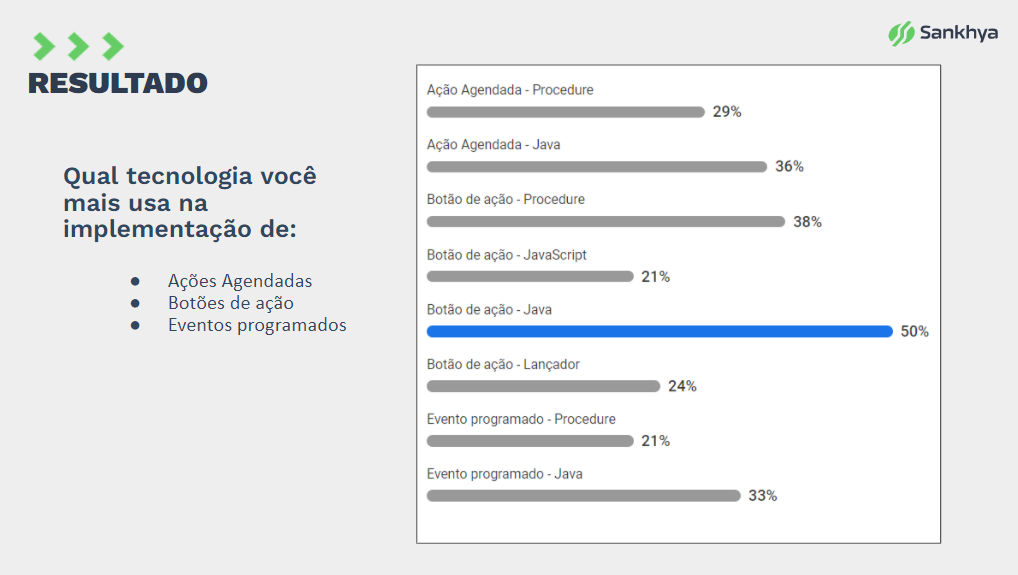Select the Botão de ação - Lançador bar
This screenshot has width=1018, height=575.
coord(543,386)
